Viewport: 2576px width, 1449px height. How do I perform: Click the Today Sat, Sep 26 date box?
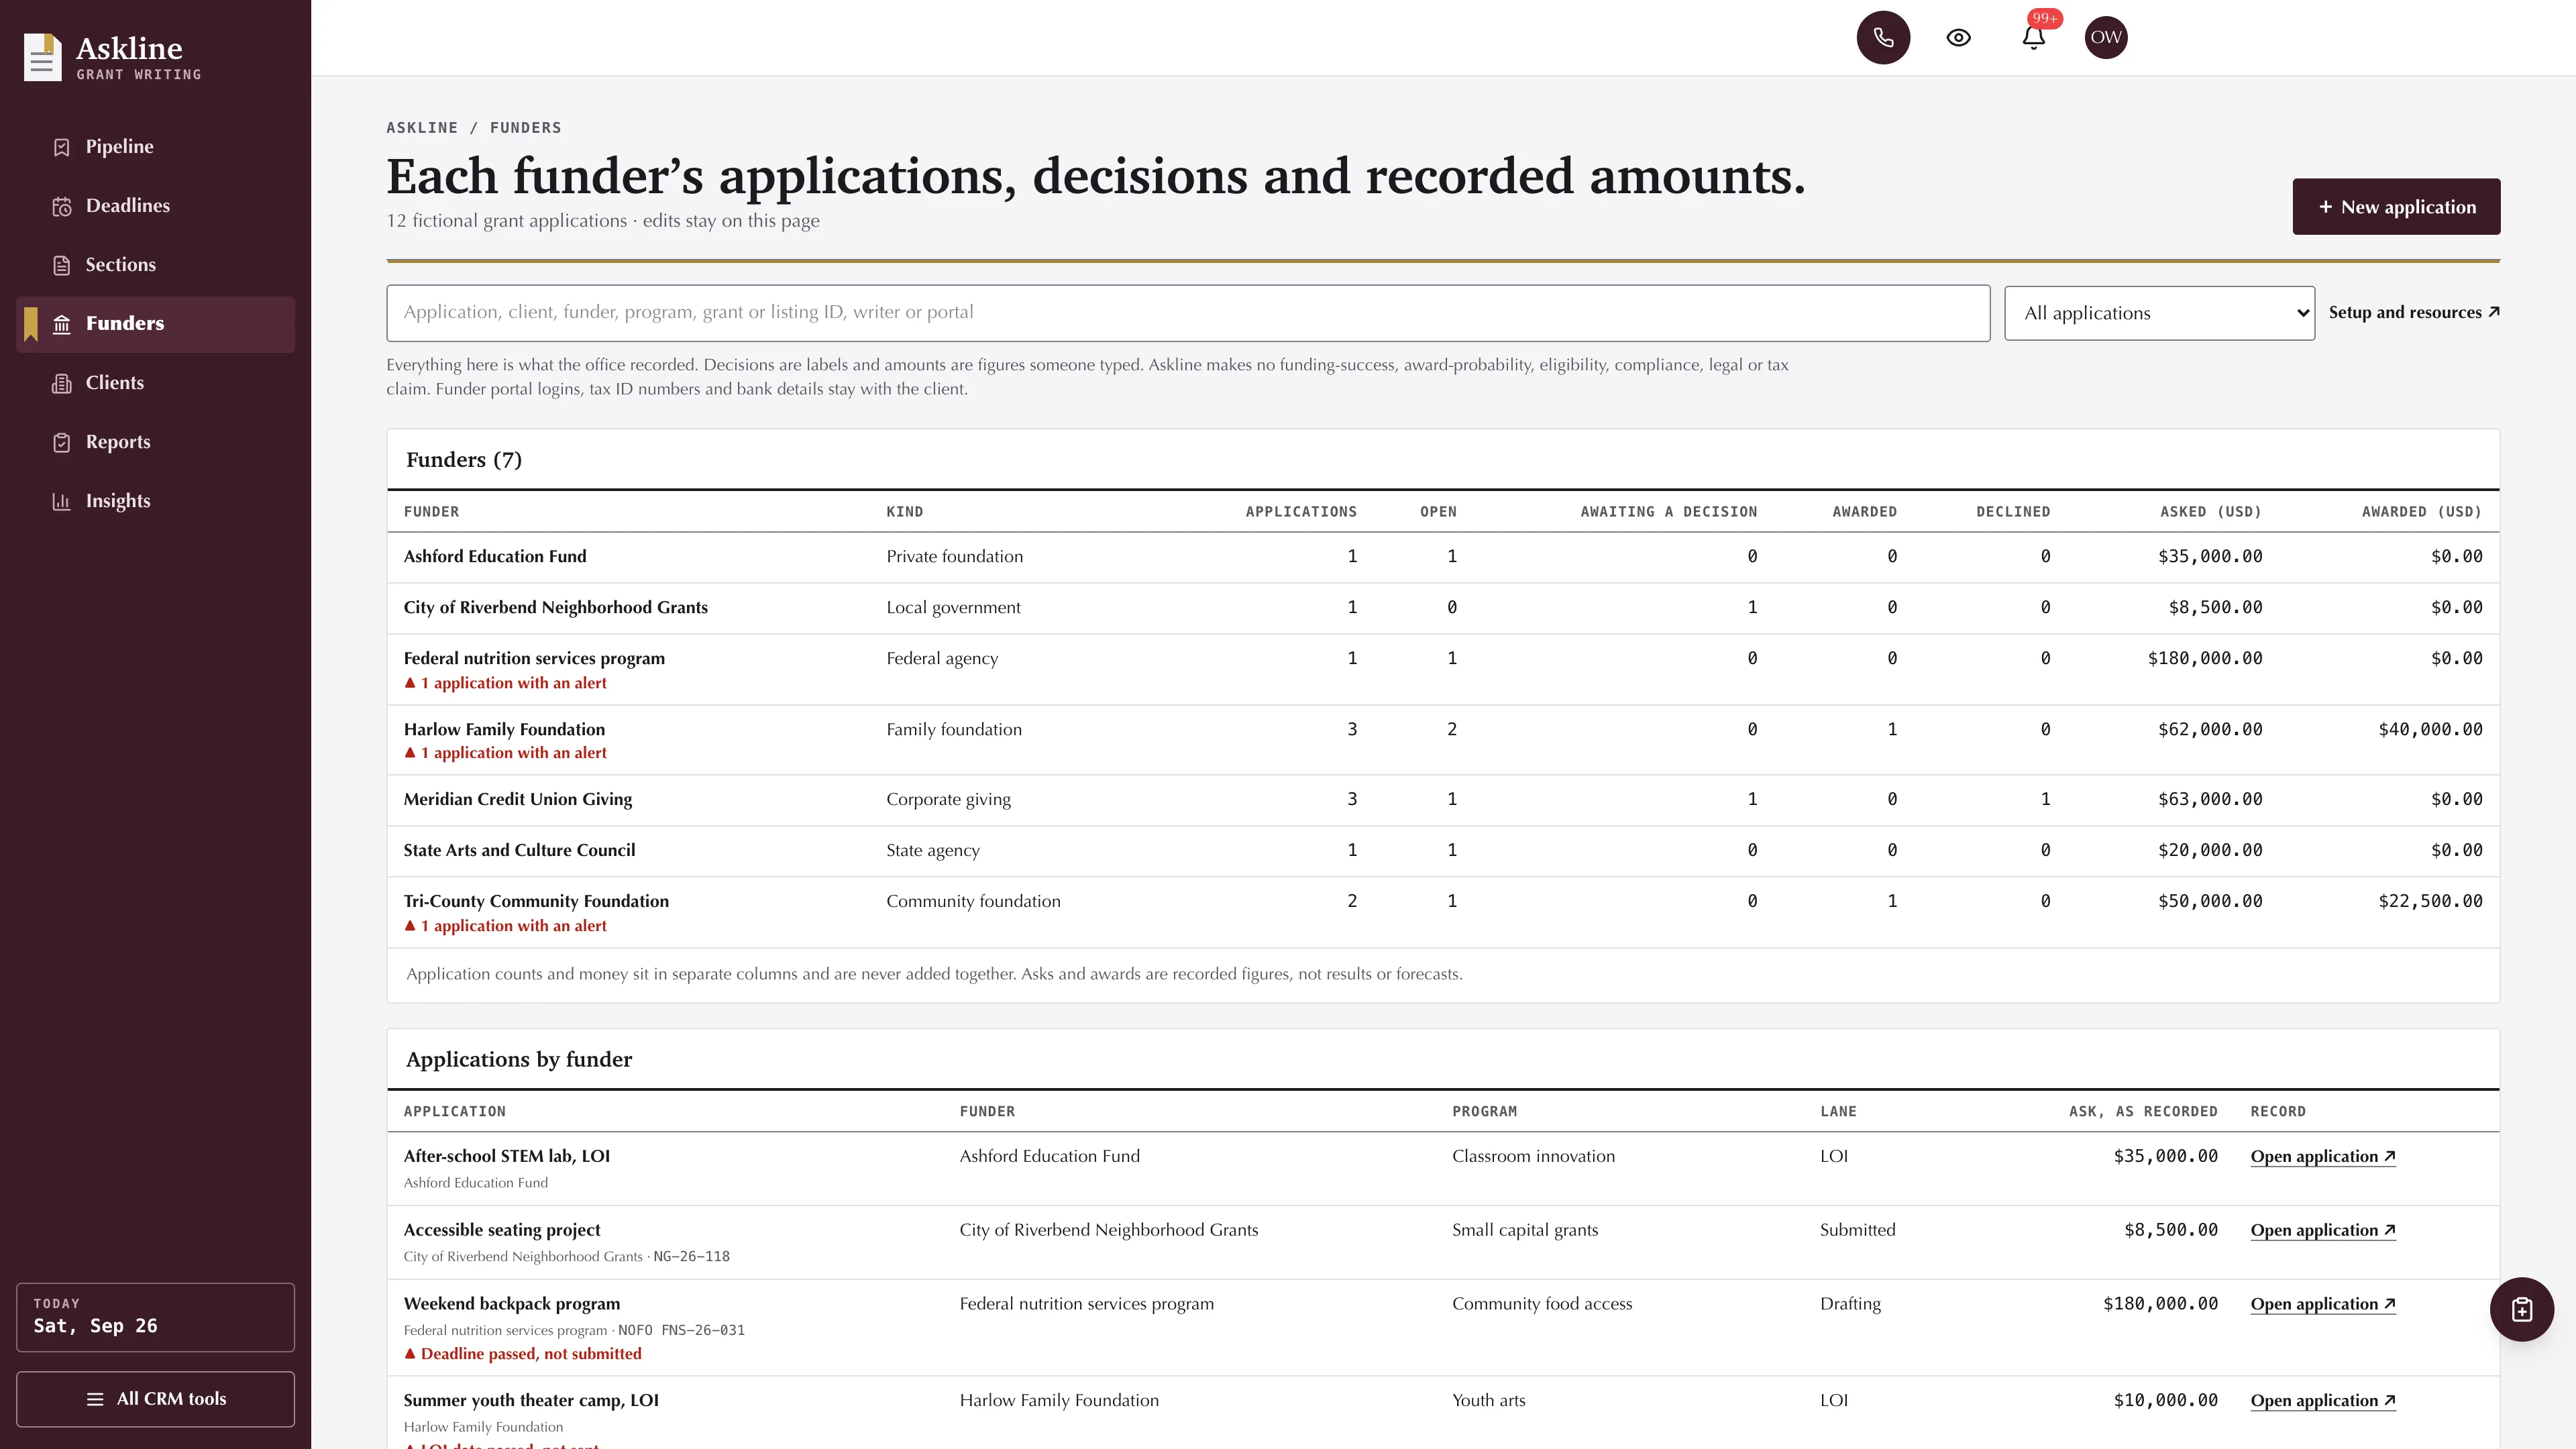click(155, 1317)
